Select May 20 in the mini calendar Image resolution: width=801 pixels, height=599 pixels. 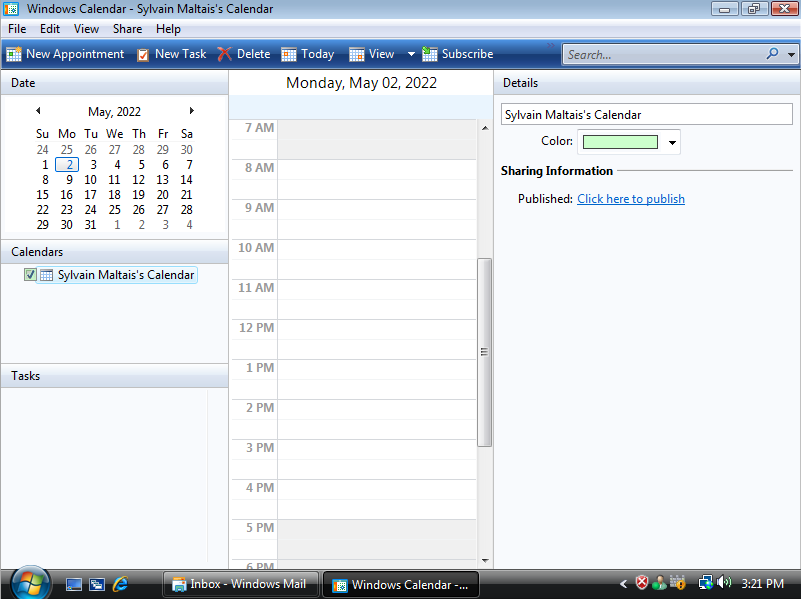tap(162, 195)
